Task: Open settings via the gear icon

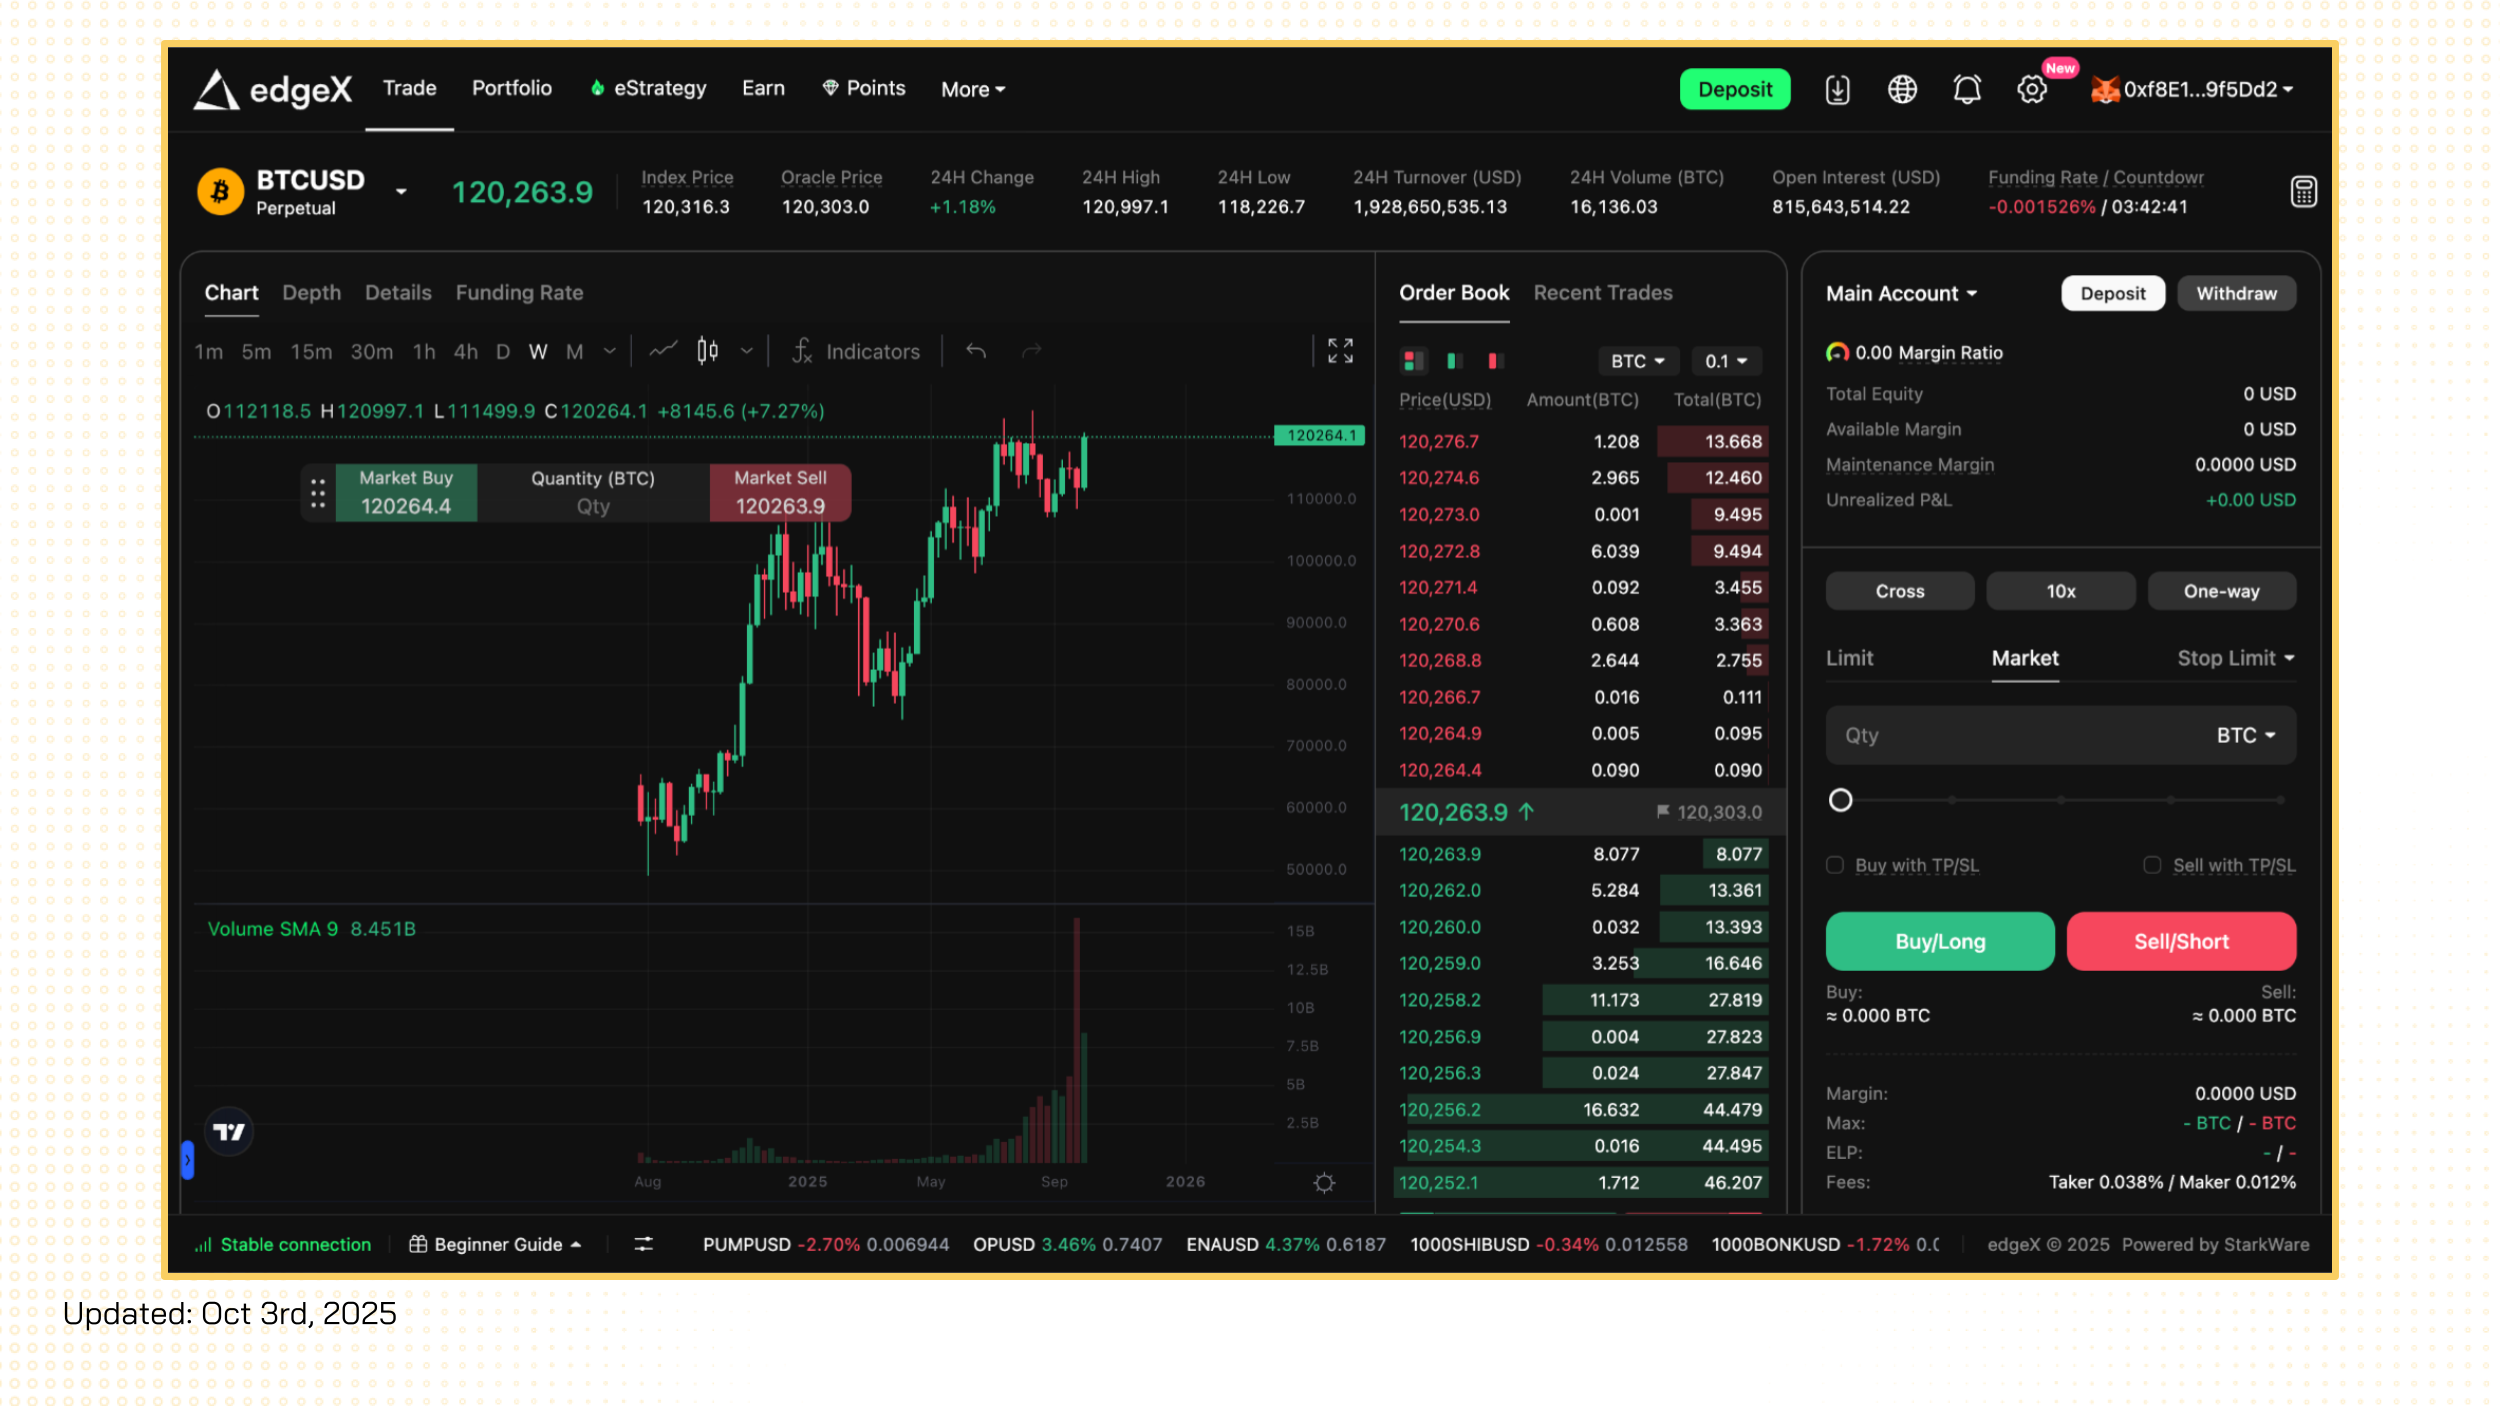Action: [x=2032, y=89]
